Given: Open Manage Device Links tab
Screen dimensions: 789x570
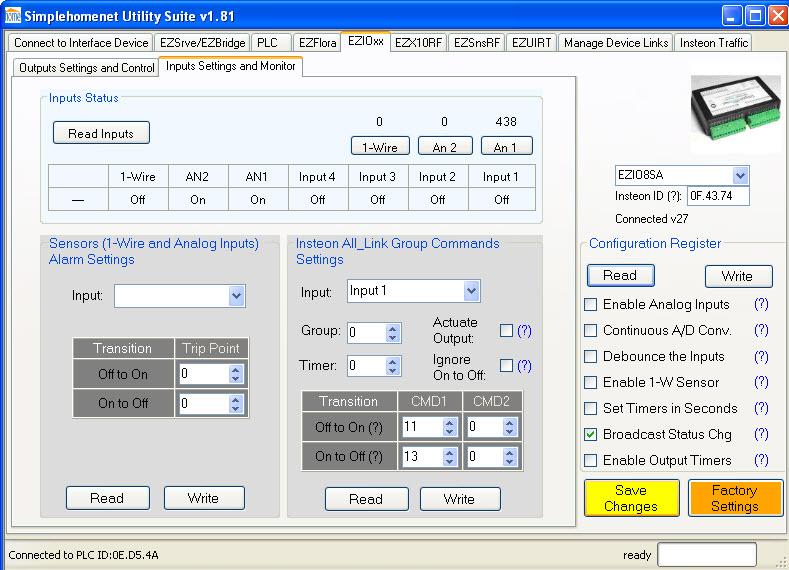Looking at the screenshot, I should click(x=615, y=43).
